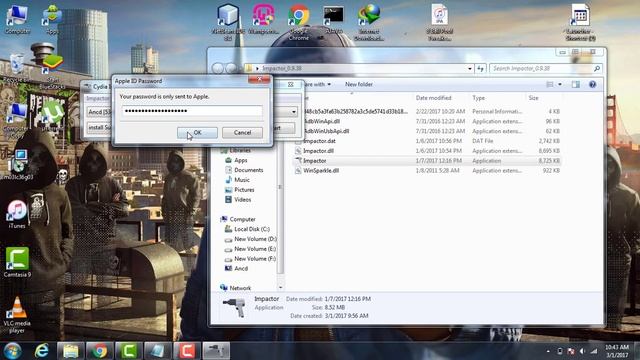
Task: Click the IPA file desktop icon
Action: point(439,22)
